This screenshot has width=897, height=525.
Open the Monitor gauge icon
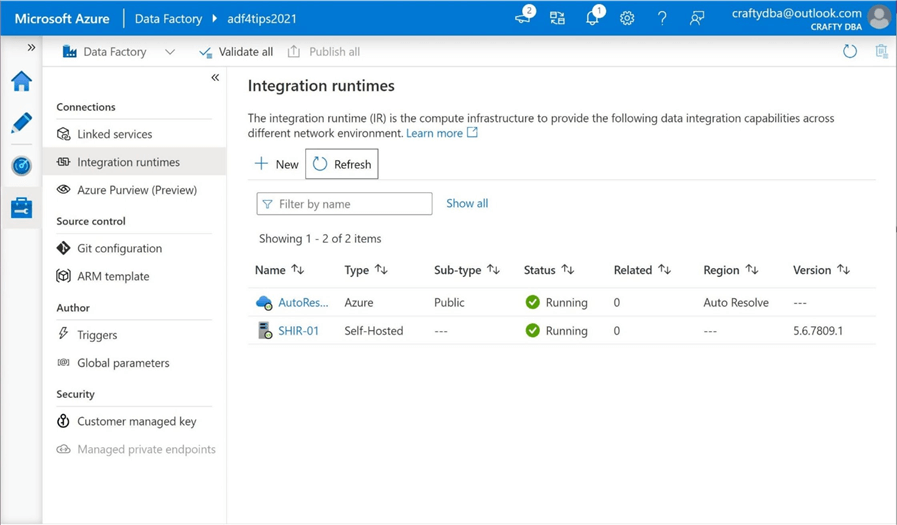point(21,166)
